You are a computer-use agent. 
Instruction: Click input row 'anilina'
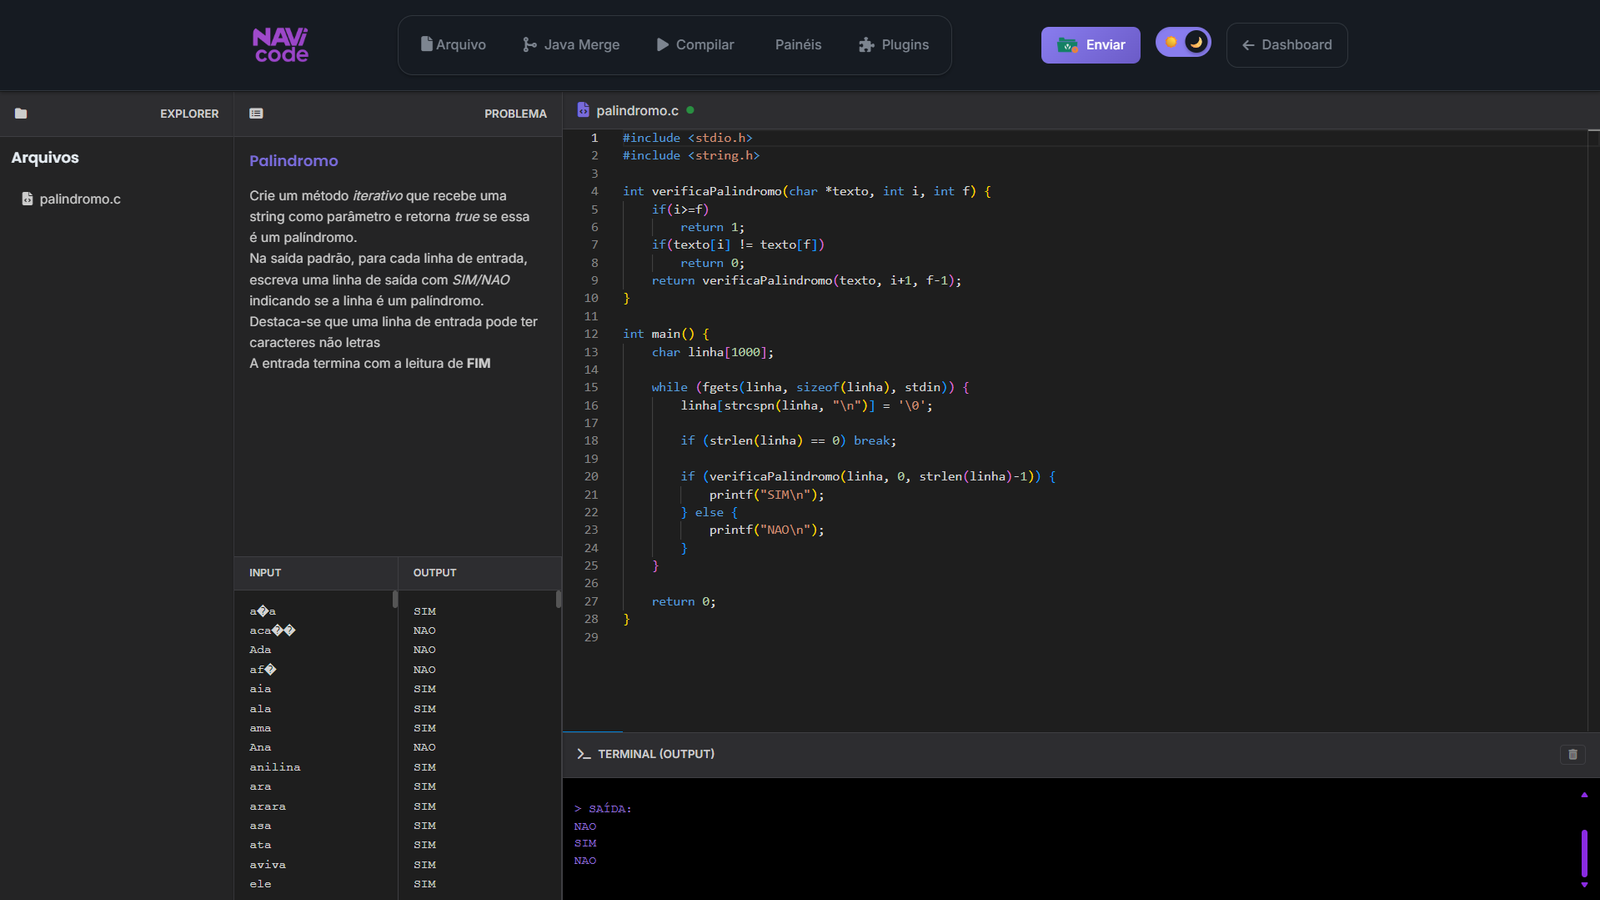[275, 767]
